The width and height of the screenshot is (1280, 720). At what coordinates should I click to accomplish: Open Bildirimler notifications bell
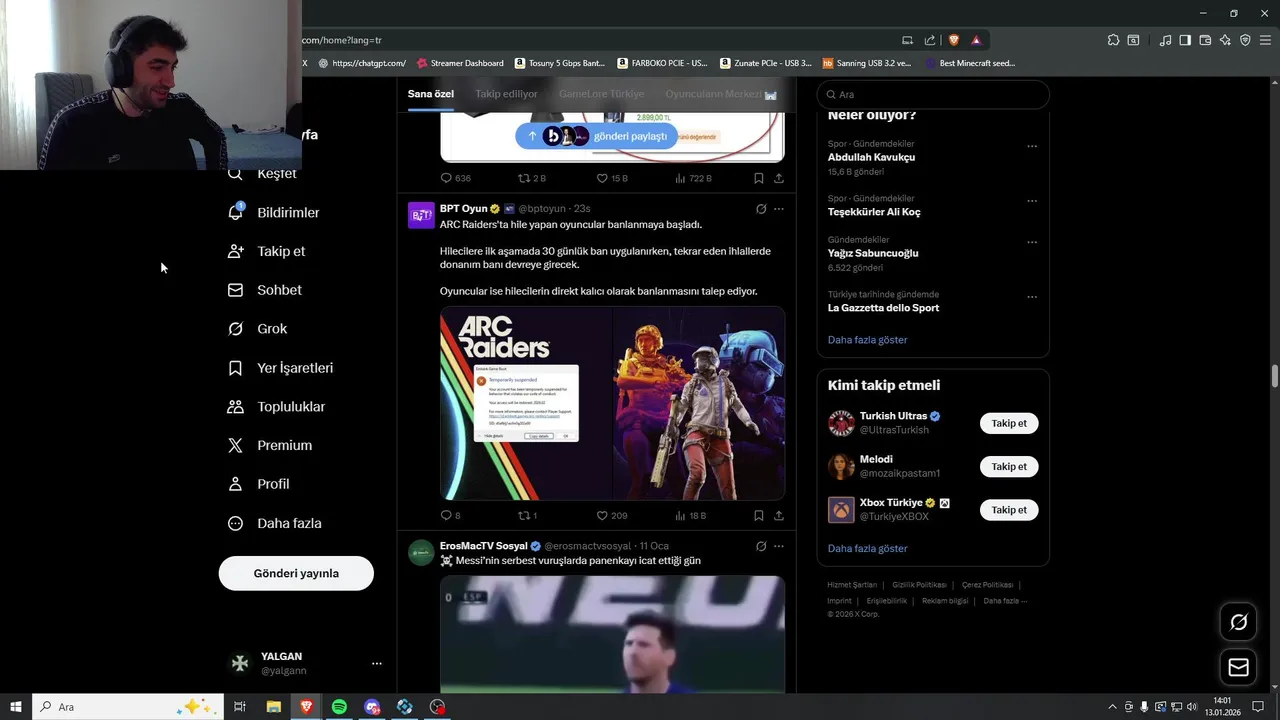235,212
